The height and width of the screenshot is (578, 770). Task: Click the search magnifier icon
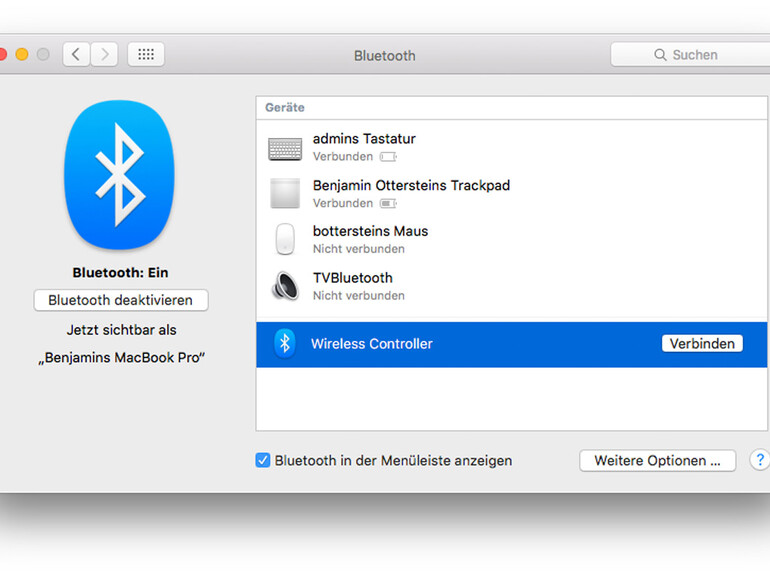point(660,55)
